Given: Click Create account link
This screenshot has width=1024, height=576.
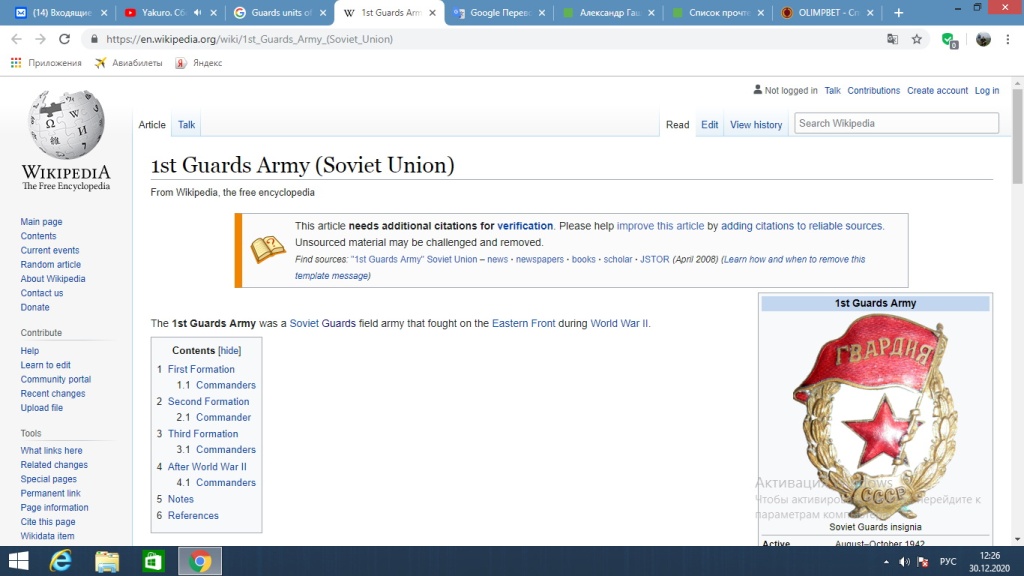Looking at the screenshot, I should tap(937, 90).
